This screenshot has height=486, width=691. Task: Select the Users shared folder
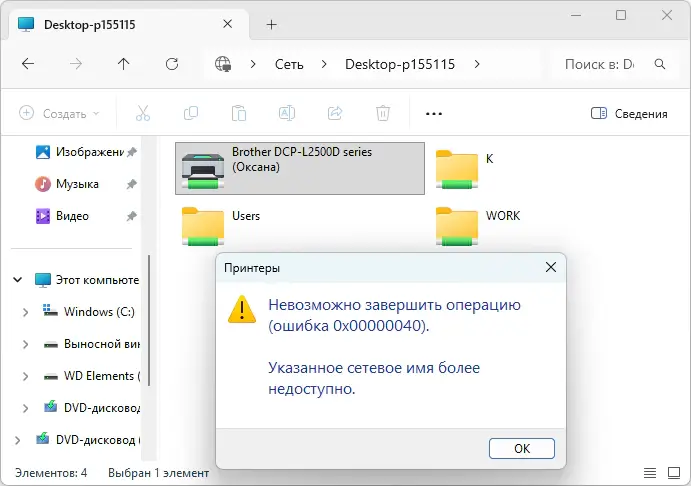[x=221, y=226]
